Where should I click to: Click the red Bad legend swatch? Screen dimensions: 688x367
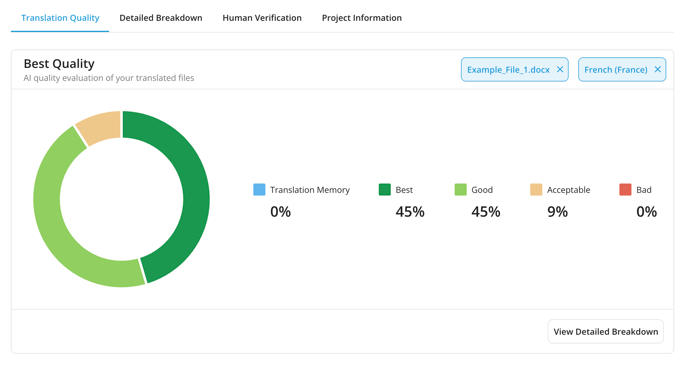(625, 190)
